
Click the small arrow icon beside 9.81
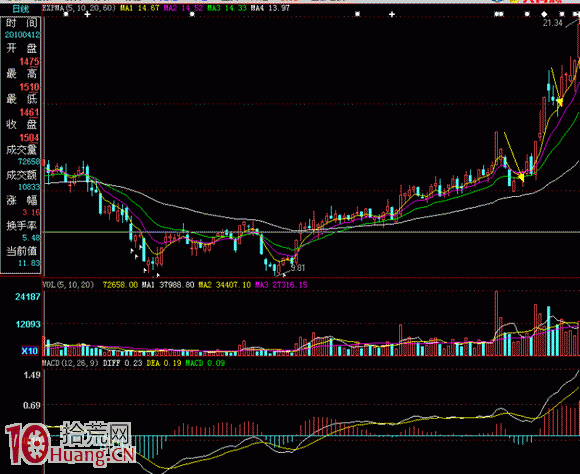(283, 275)
